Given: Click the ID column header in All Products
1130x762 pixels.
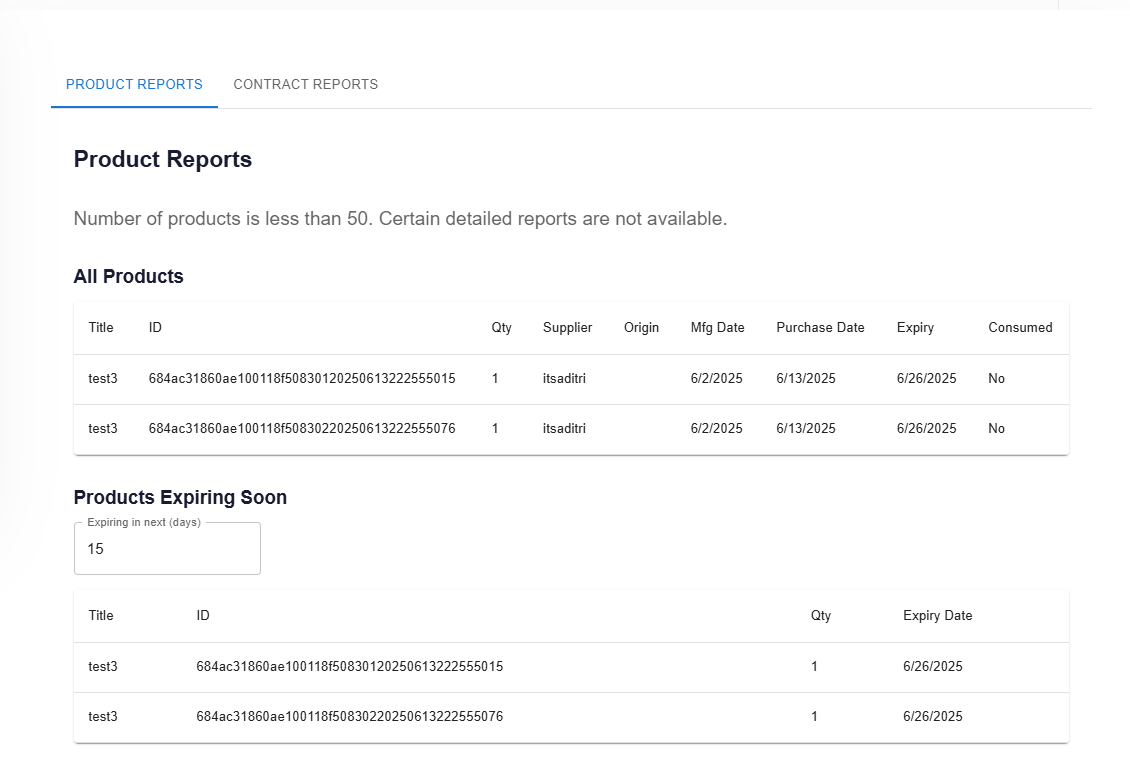Looking at the screenshot, I should 155,327.
